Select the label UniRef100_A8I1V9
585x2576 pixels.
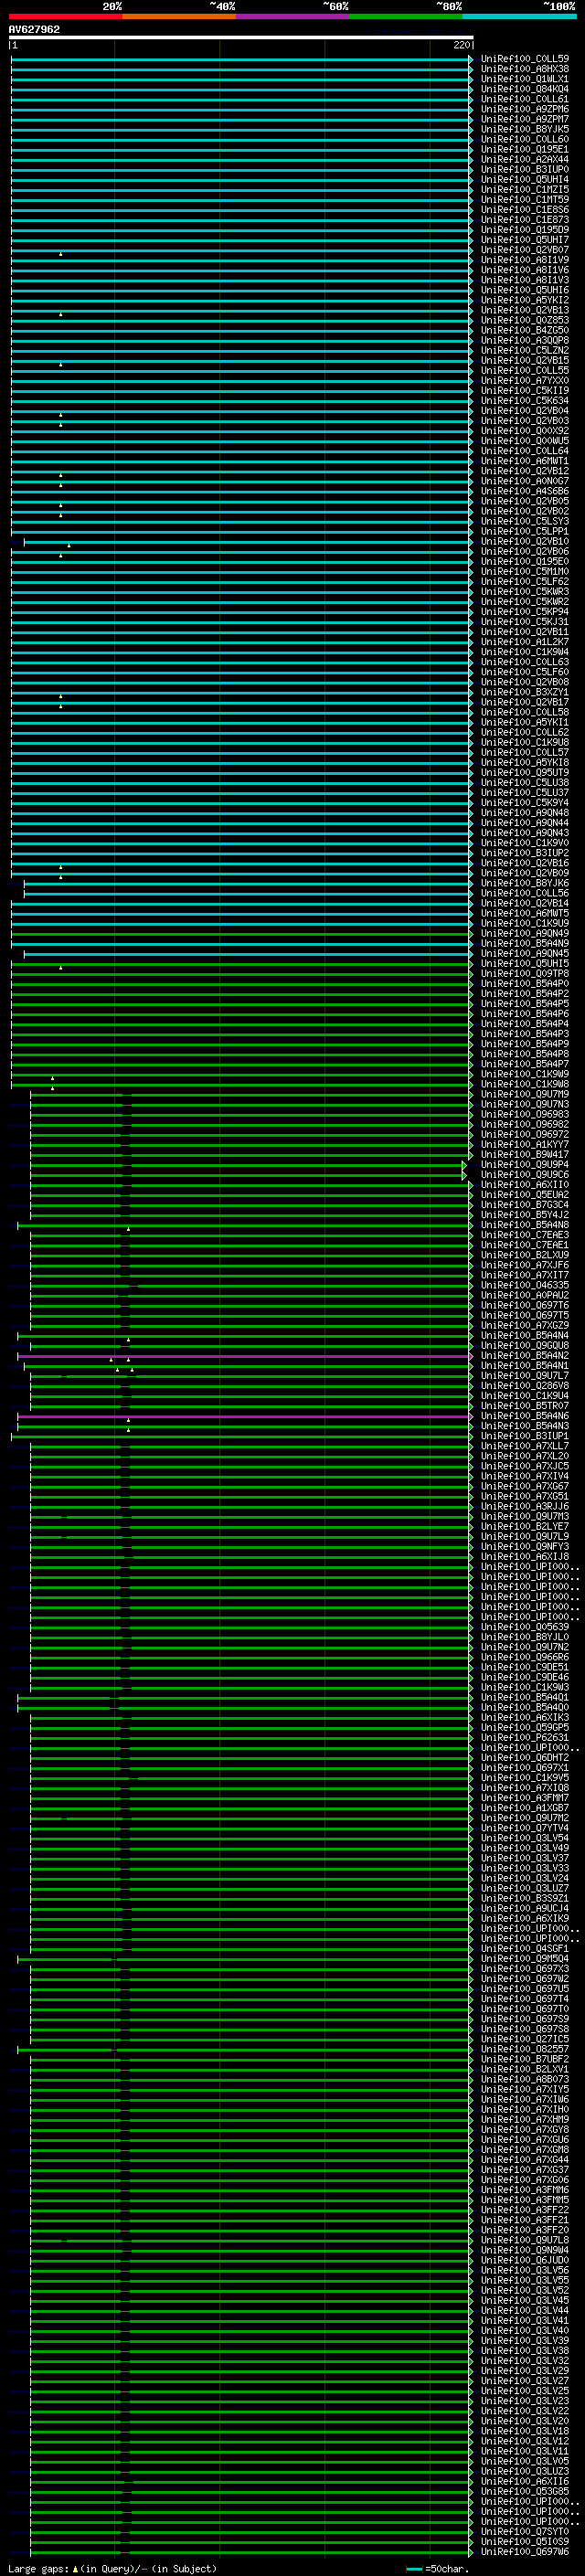click(x=525, y=260)
